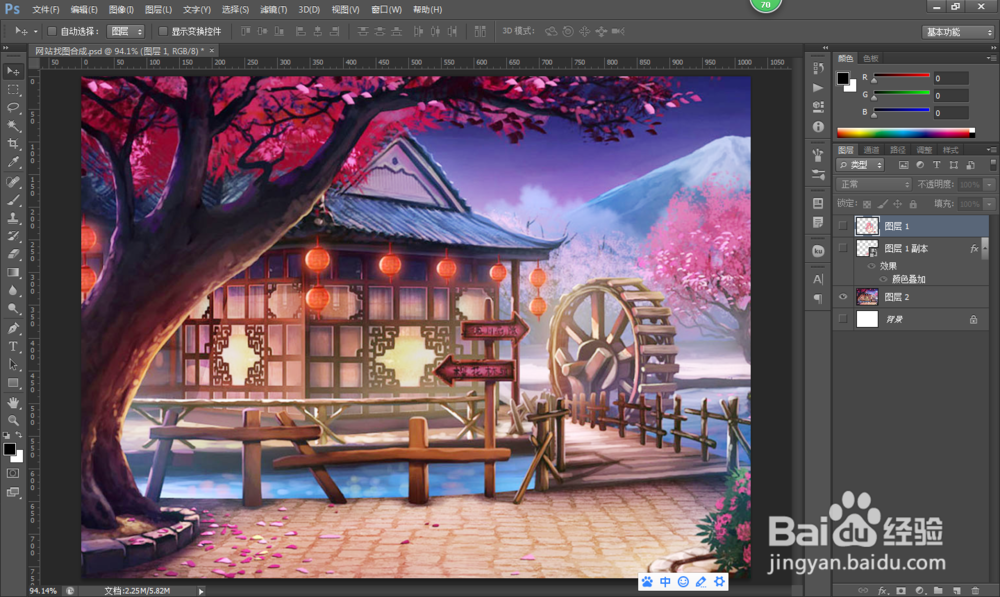
Task: Open the Actions panel play icon
Action: coord(818,87)
